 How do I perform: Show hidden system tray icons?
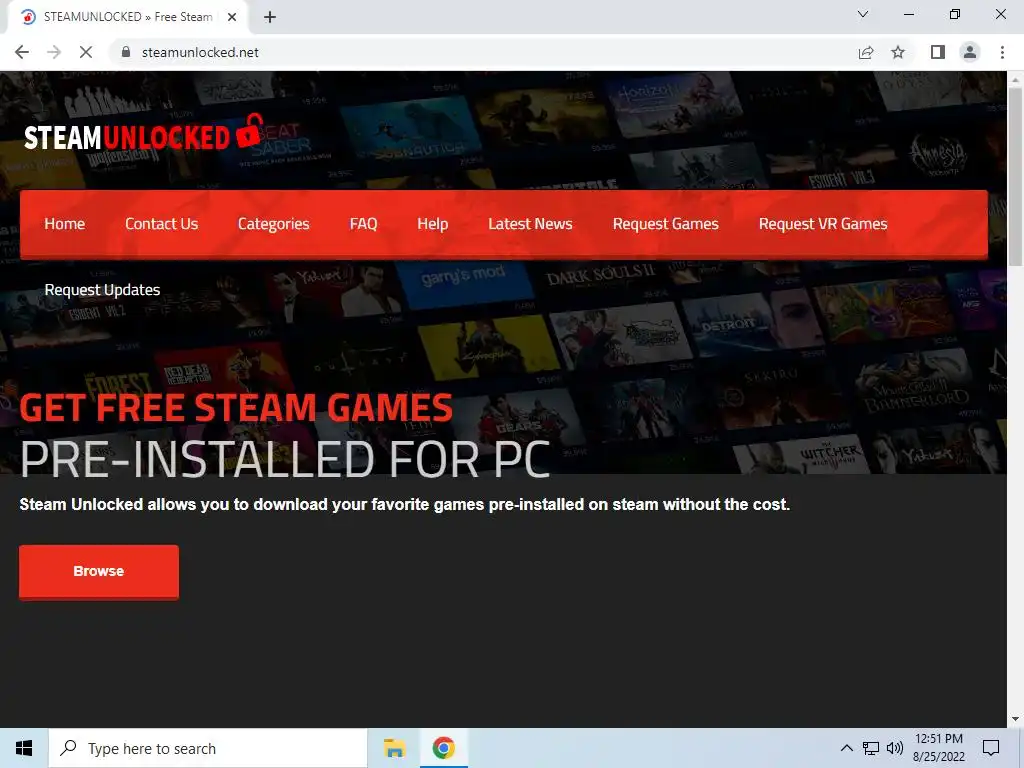point(846,748)
